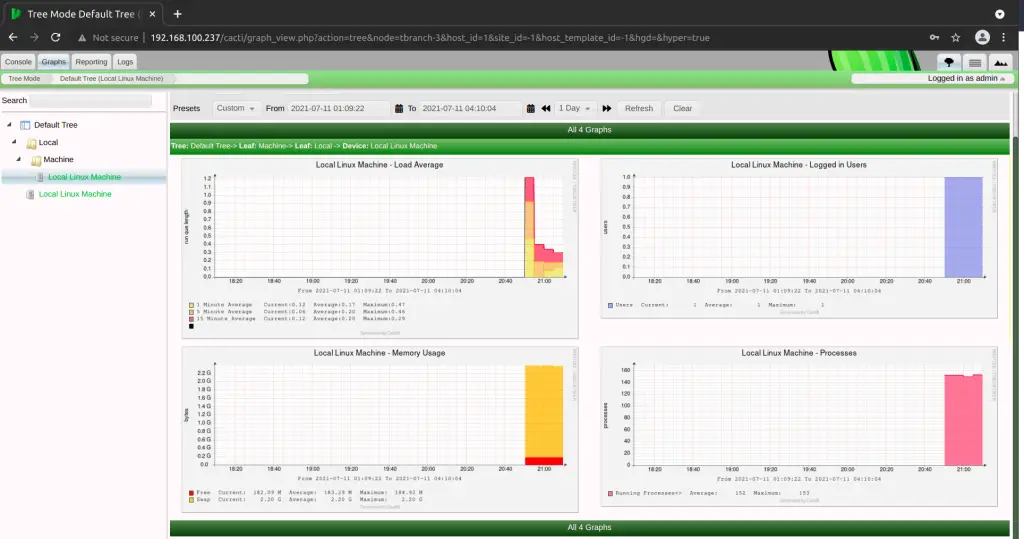Switch to Preview Mode mountain icon

click(1000, 62)
